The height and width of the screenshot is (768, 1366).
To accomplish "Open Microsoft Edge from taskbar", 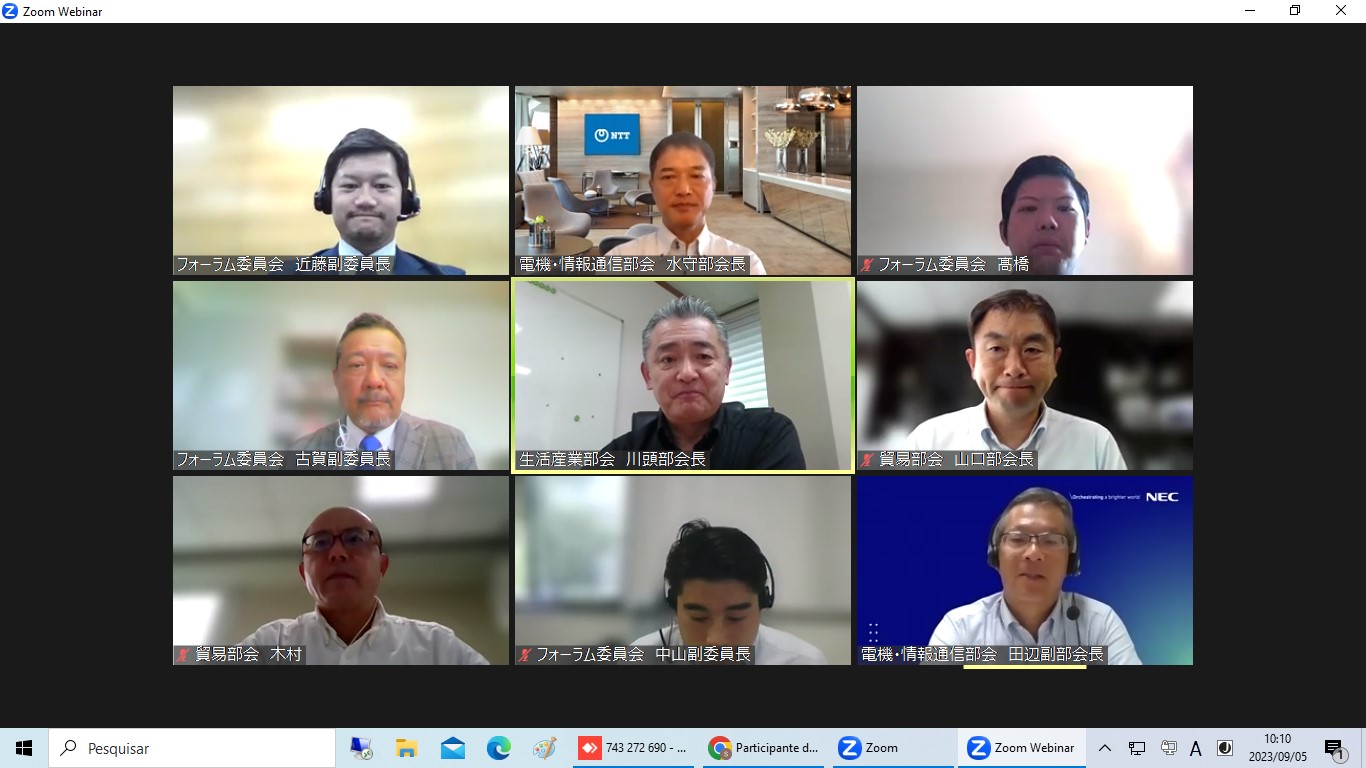I will point(499,748).
